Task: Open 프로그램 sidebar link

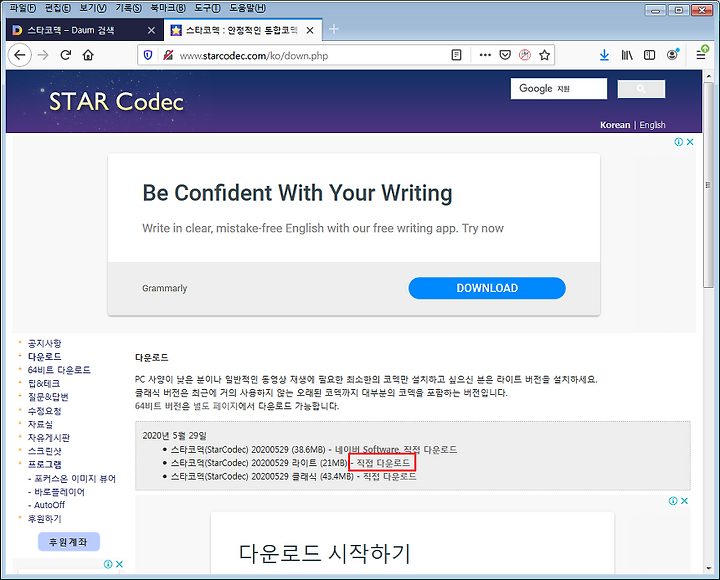Action: [44, 464]
